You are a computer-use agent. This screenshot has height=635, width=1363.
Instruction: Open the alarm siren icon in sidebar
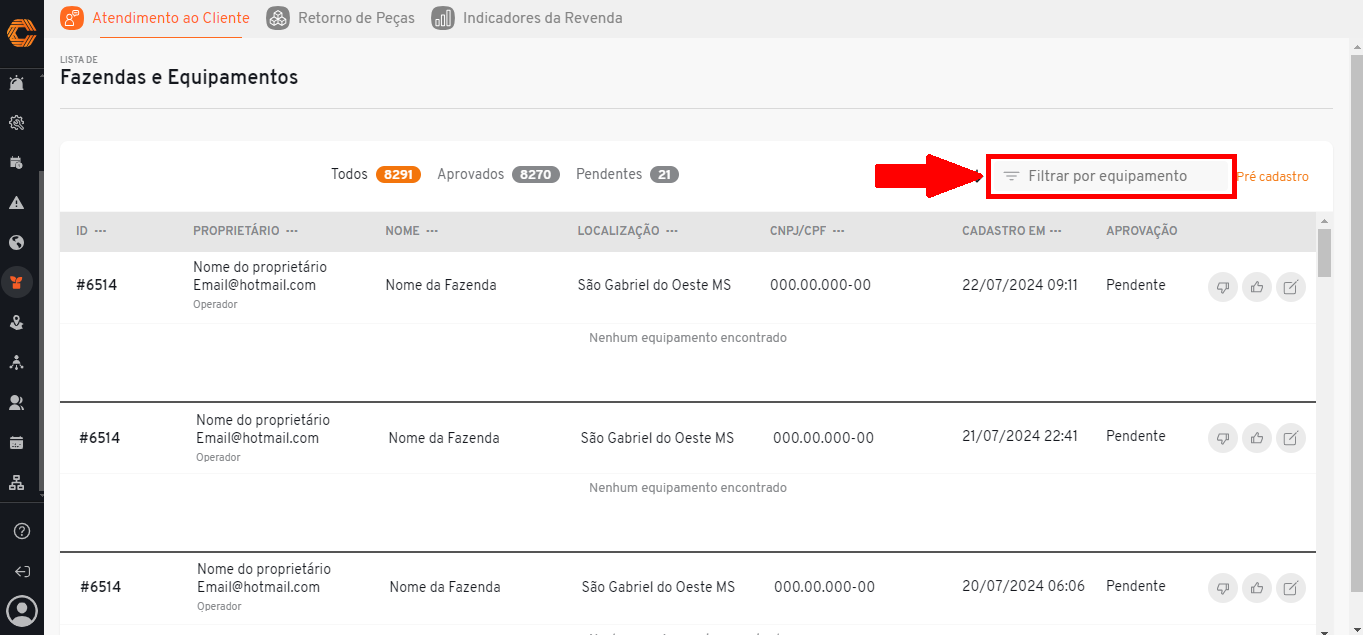pos(16,83)
